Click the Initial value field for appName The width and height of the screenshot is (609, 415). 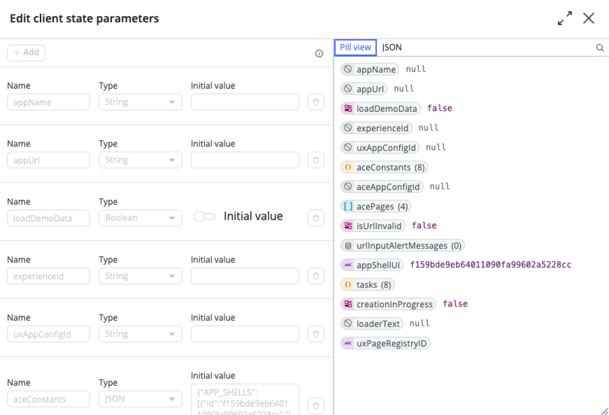(245, 102)
